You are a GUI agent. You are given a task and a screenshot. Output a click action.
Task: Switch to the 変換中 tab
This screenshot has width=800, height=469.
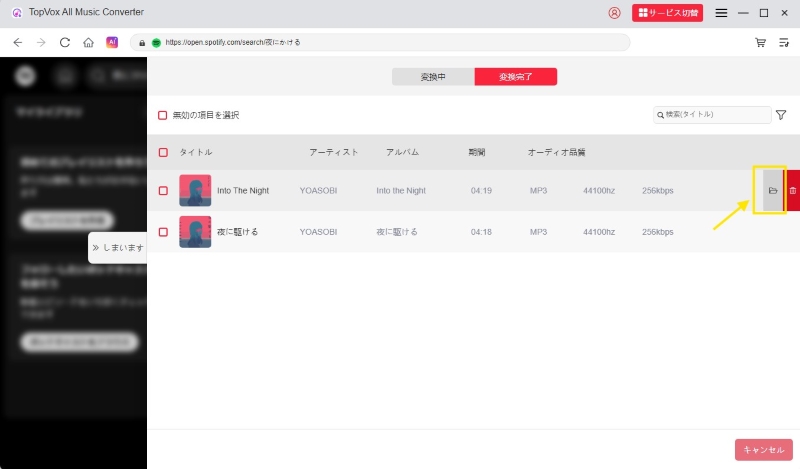pyautogui.click(x=433, y=77)
